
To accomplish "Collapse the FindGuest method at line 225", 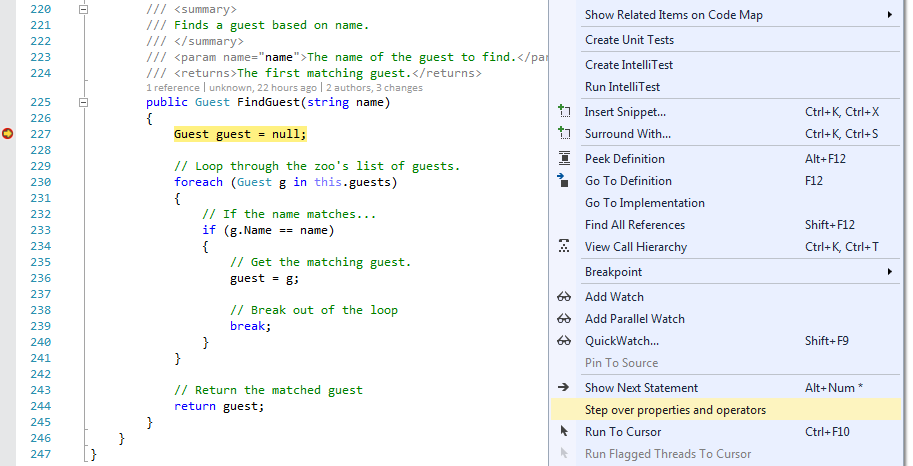I will click(84, 102).
